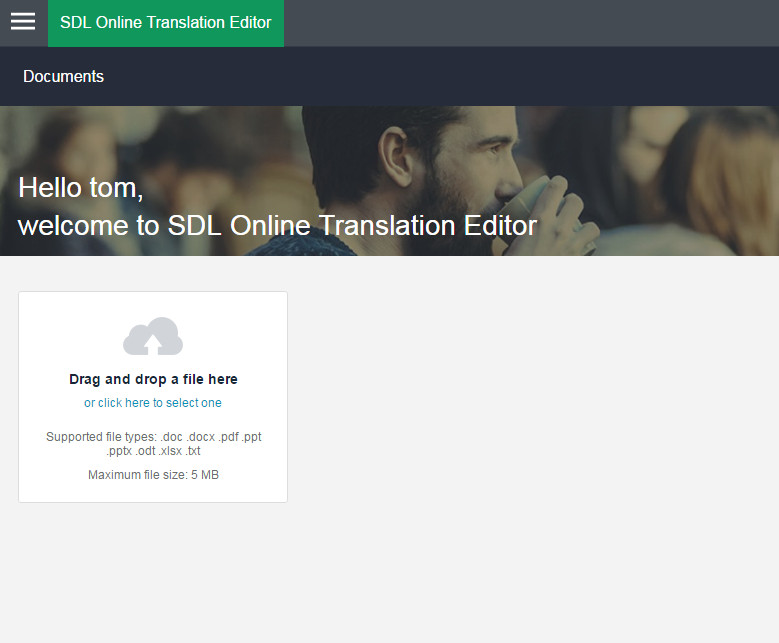Click empty space in the dark Documents bar
Screen dimensions: 779x643
tap(450, 76)
